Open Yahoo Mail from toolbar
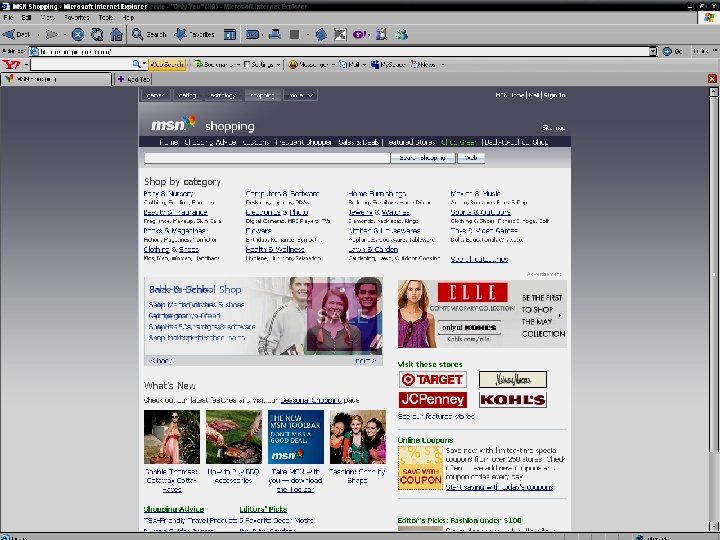 pyautogui.click(x=349, y=65)
